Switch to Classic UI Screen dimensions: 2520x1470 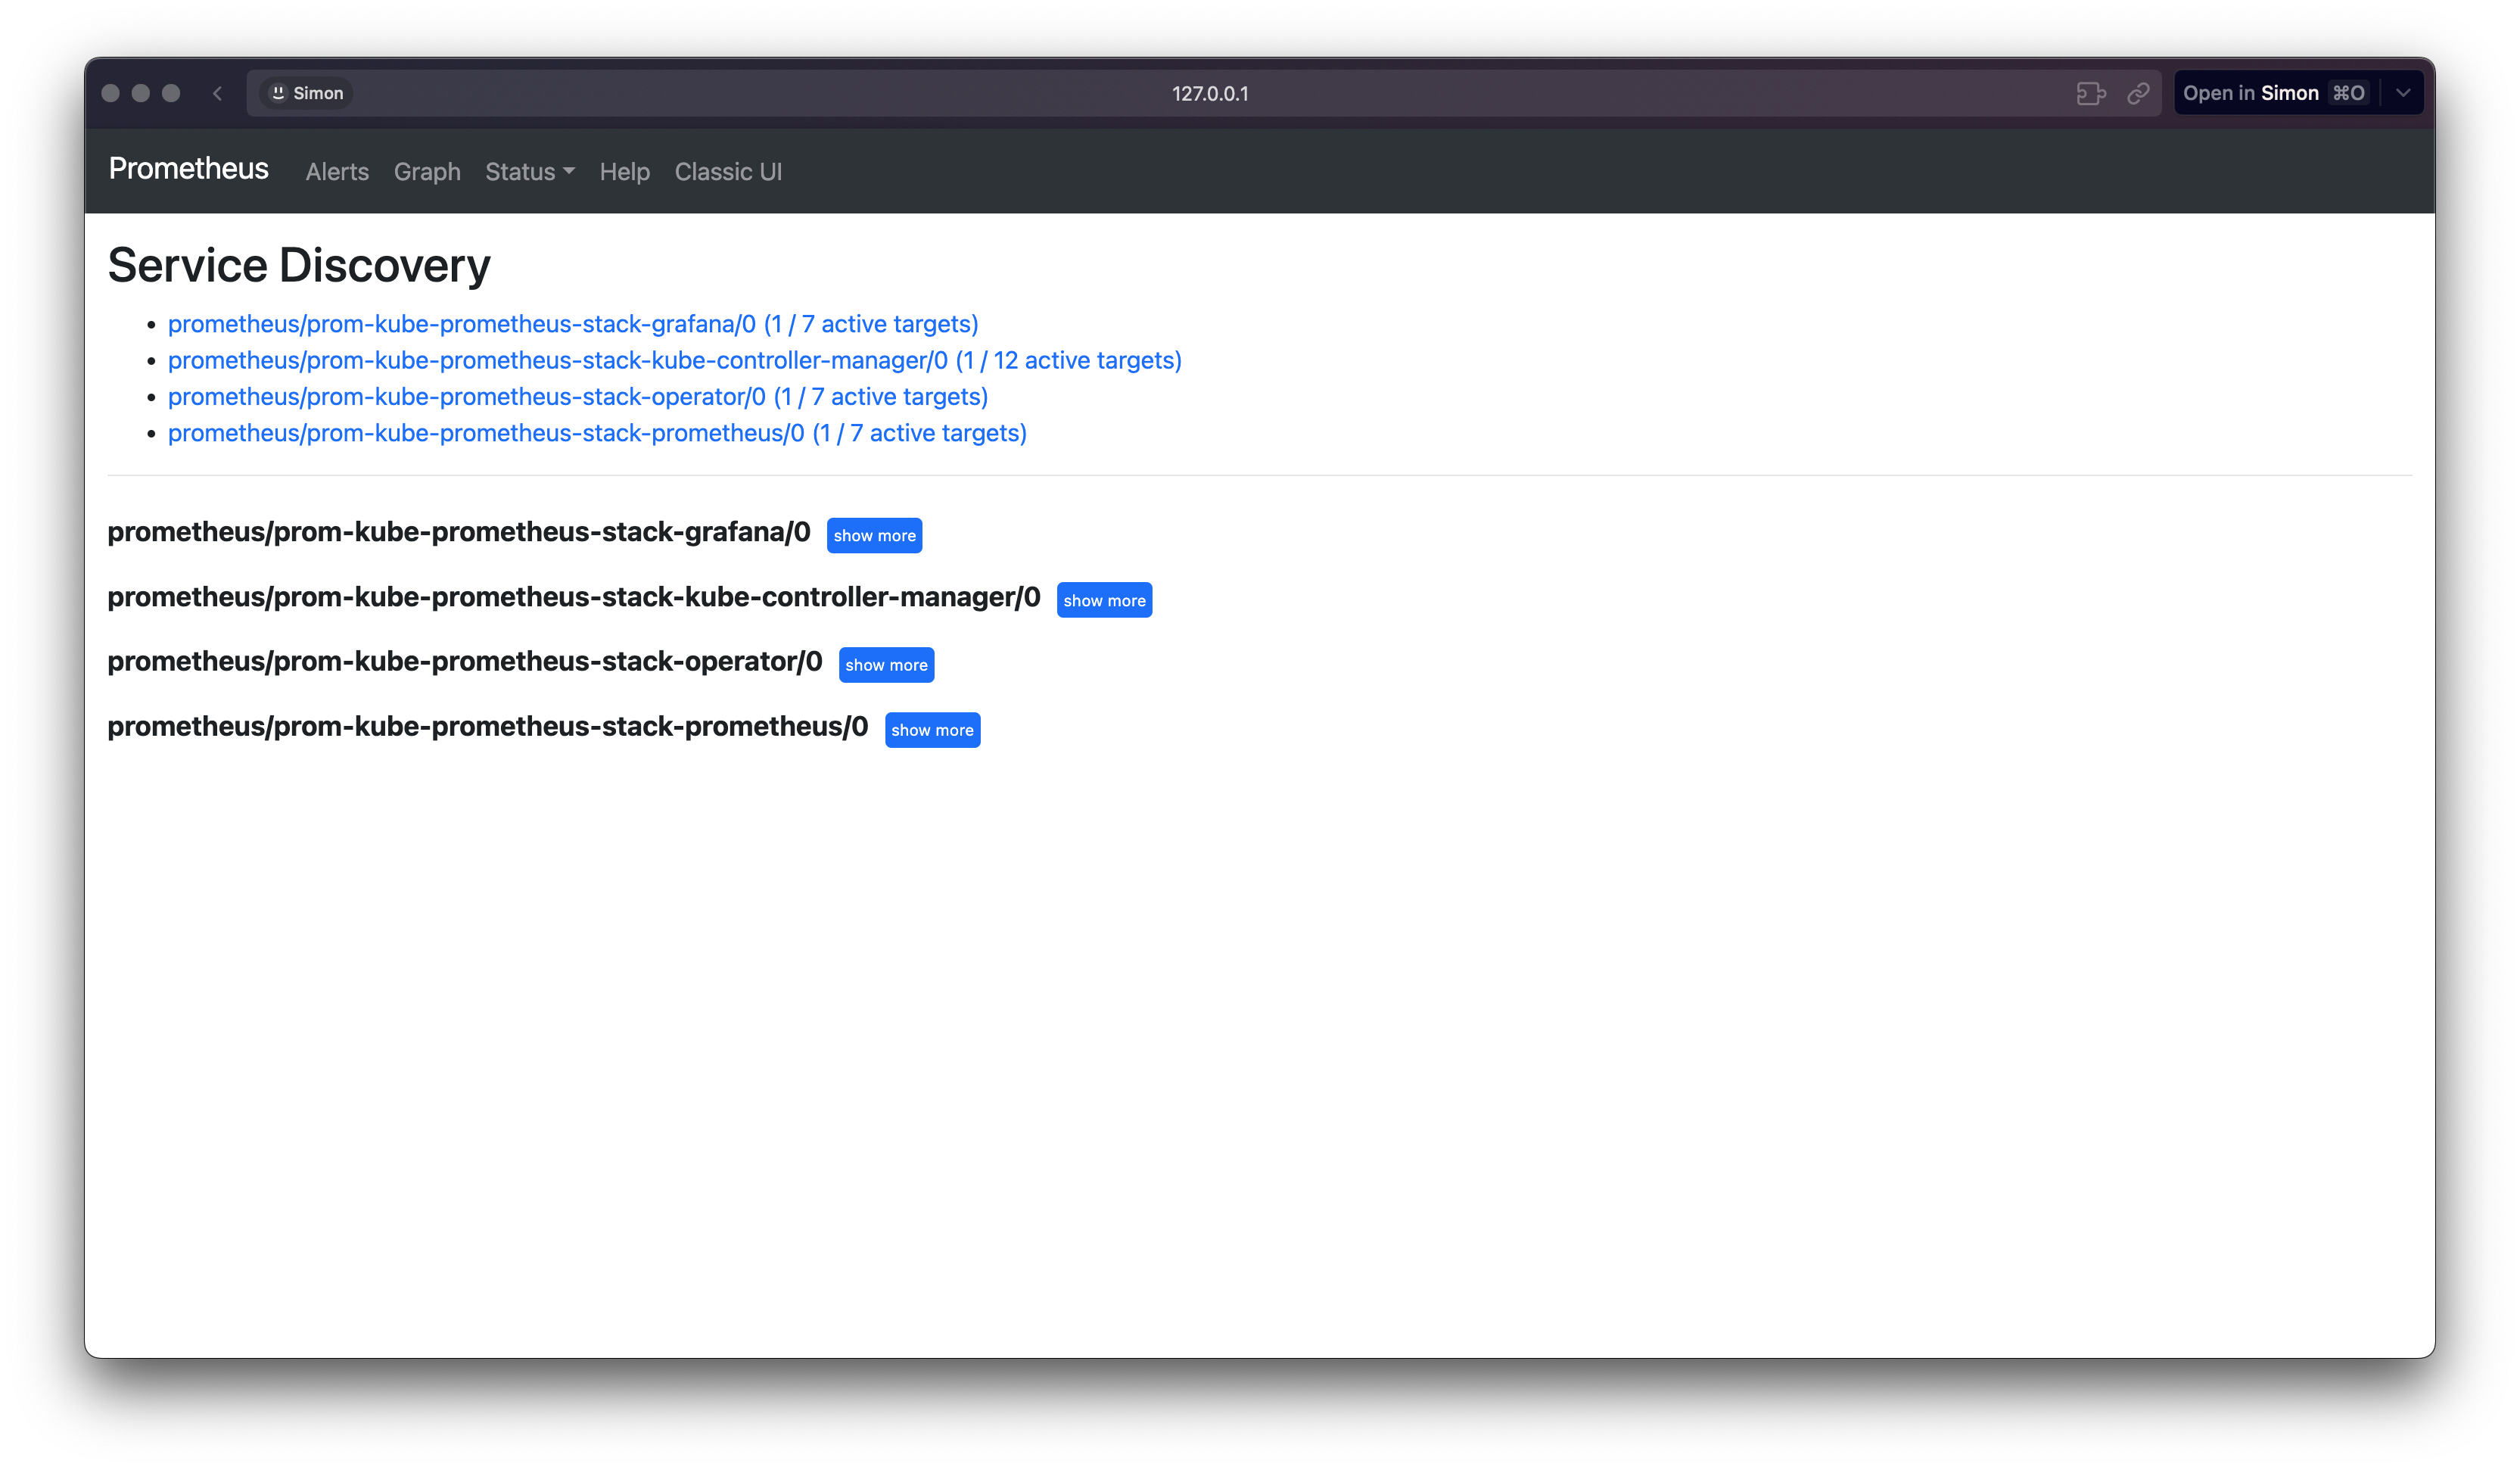click(728, 172)
